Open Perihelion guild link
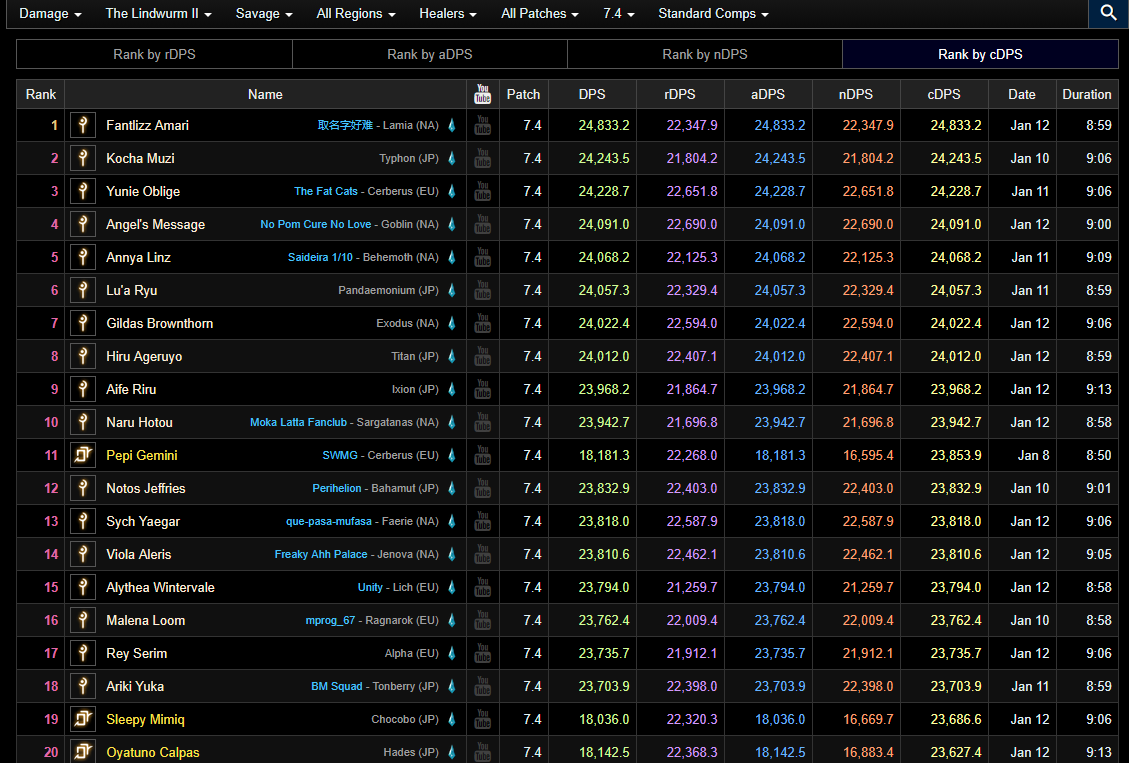Viewport: 1129px width, 763px height. click(337, 489)
